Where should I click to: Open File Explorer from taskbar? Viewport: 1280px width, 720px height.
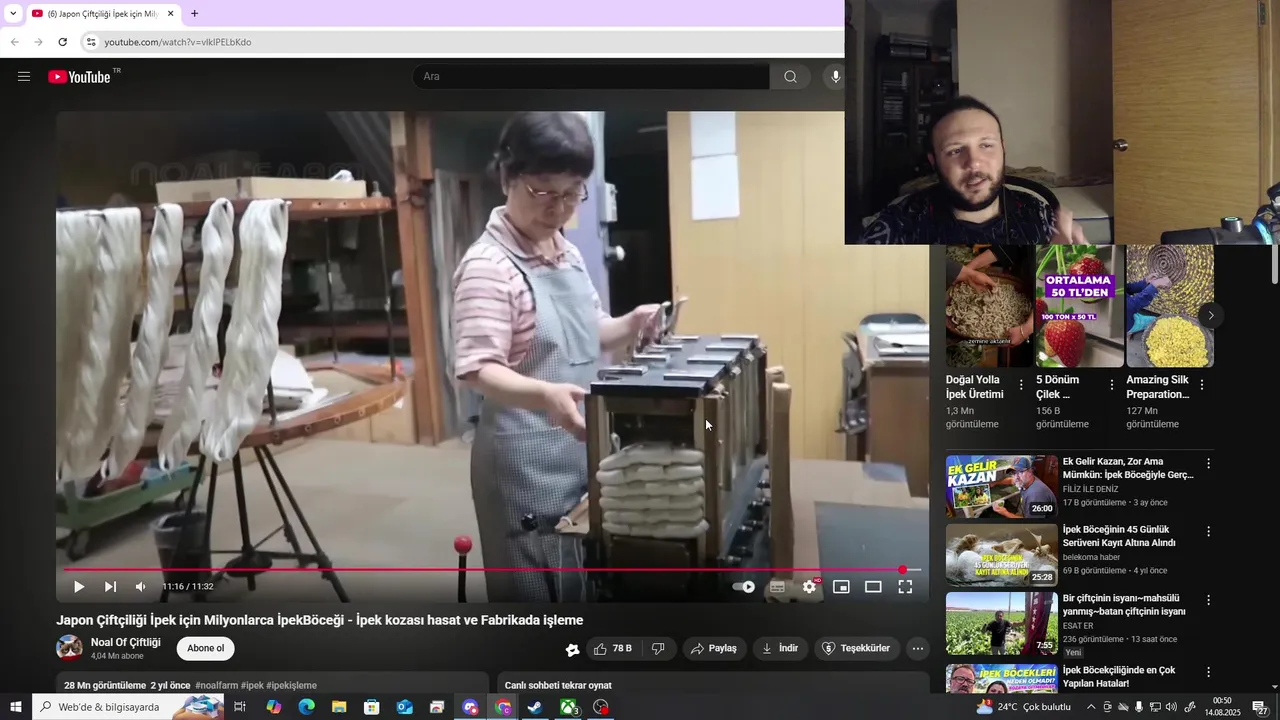(339, 707)
